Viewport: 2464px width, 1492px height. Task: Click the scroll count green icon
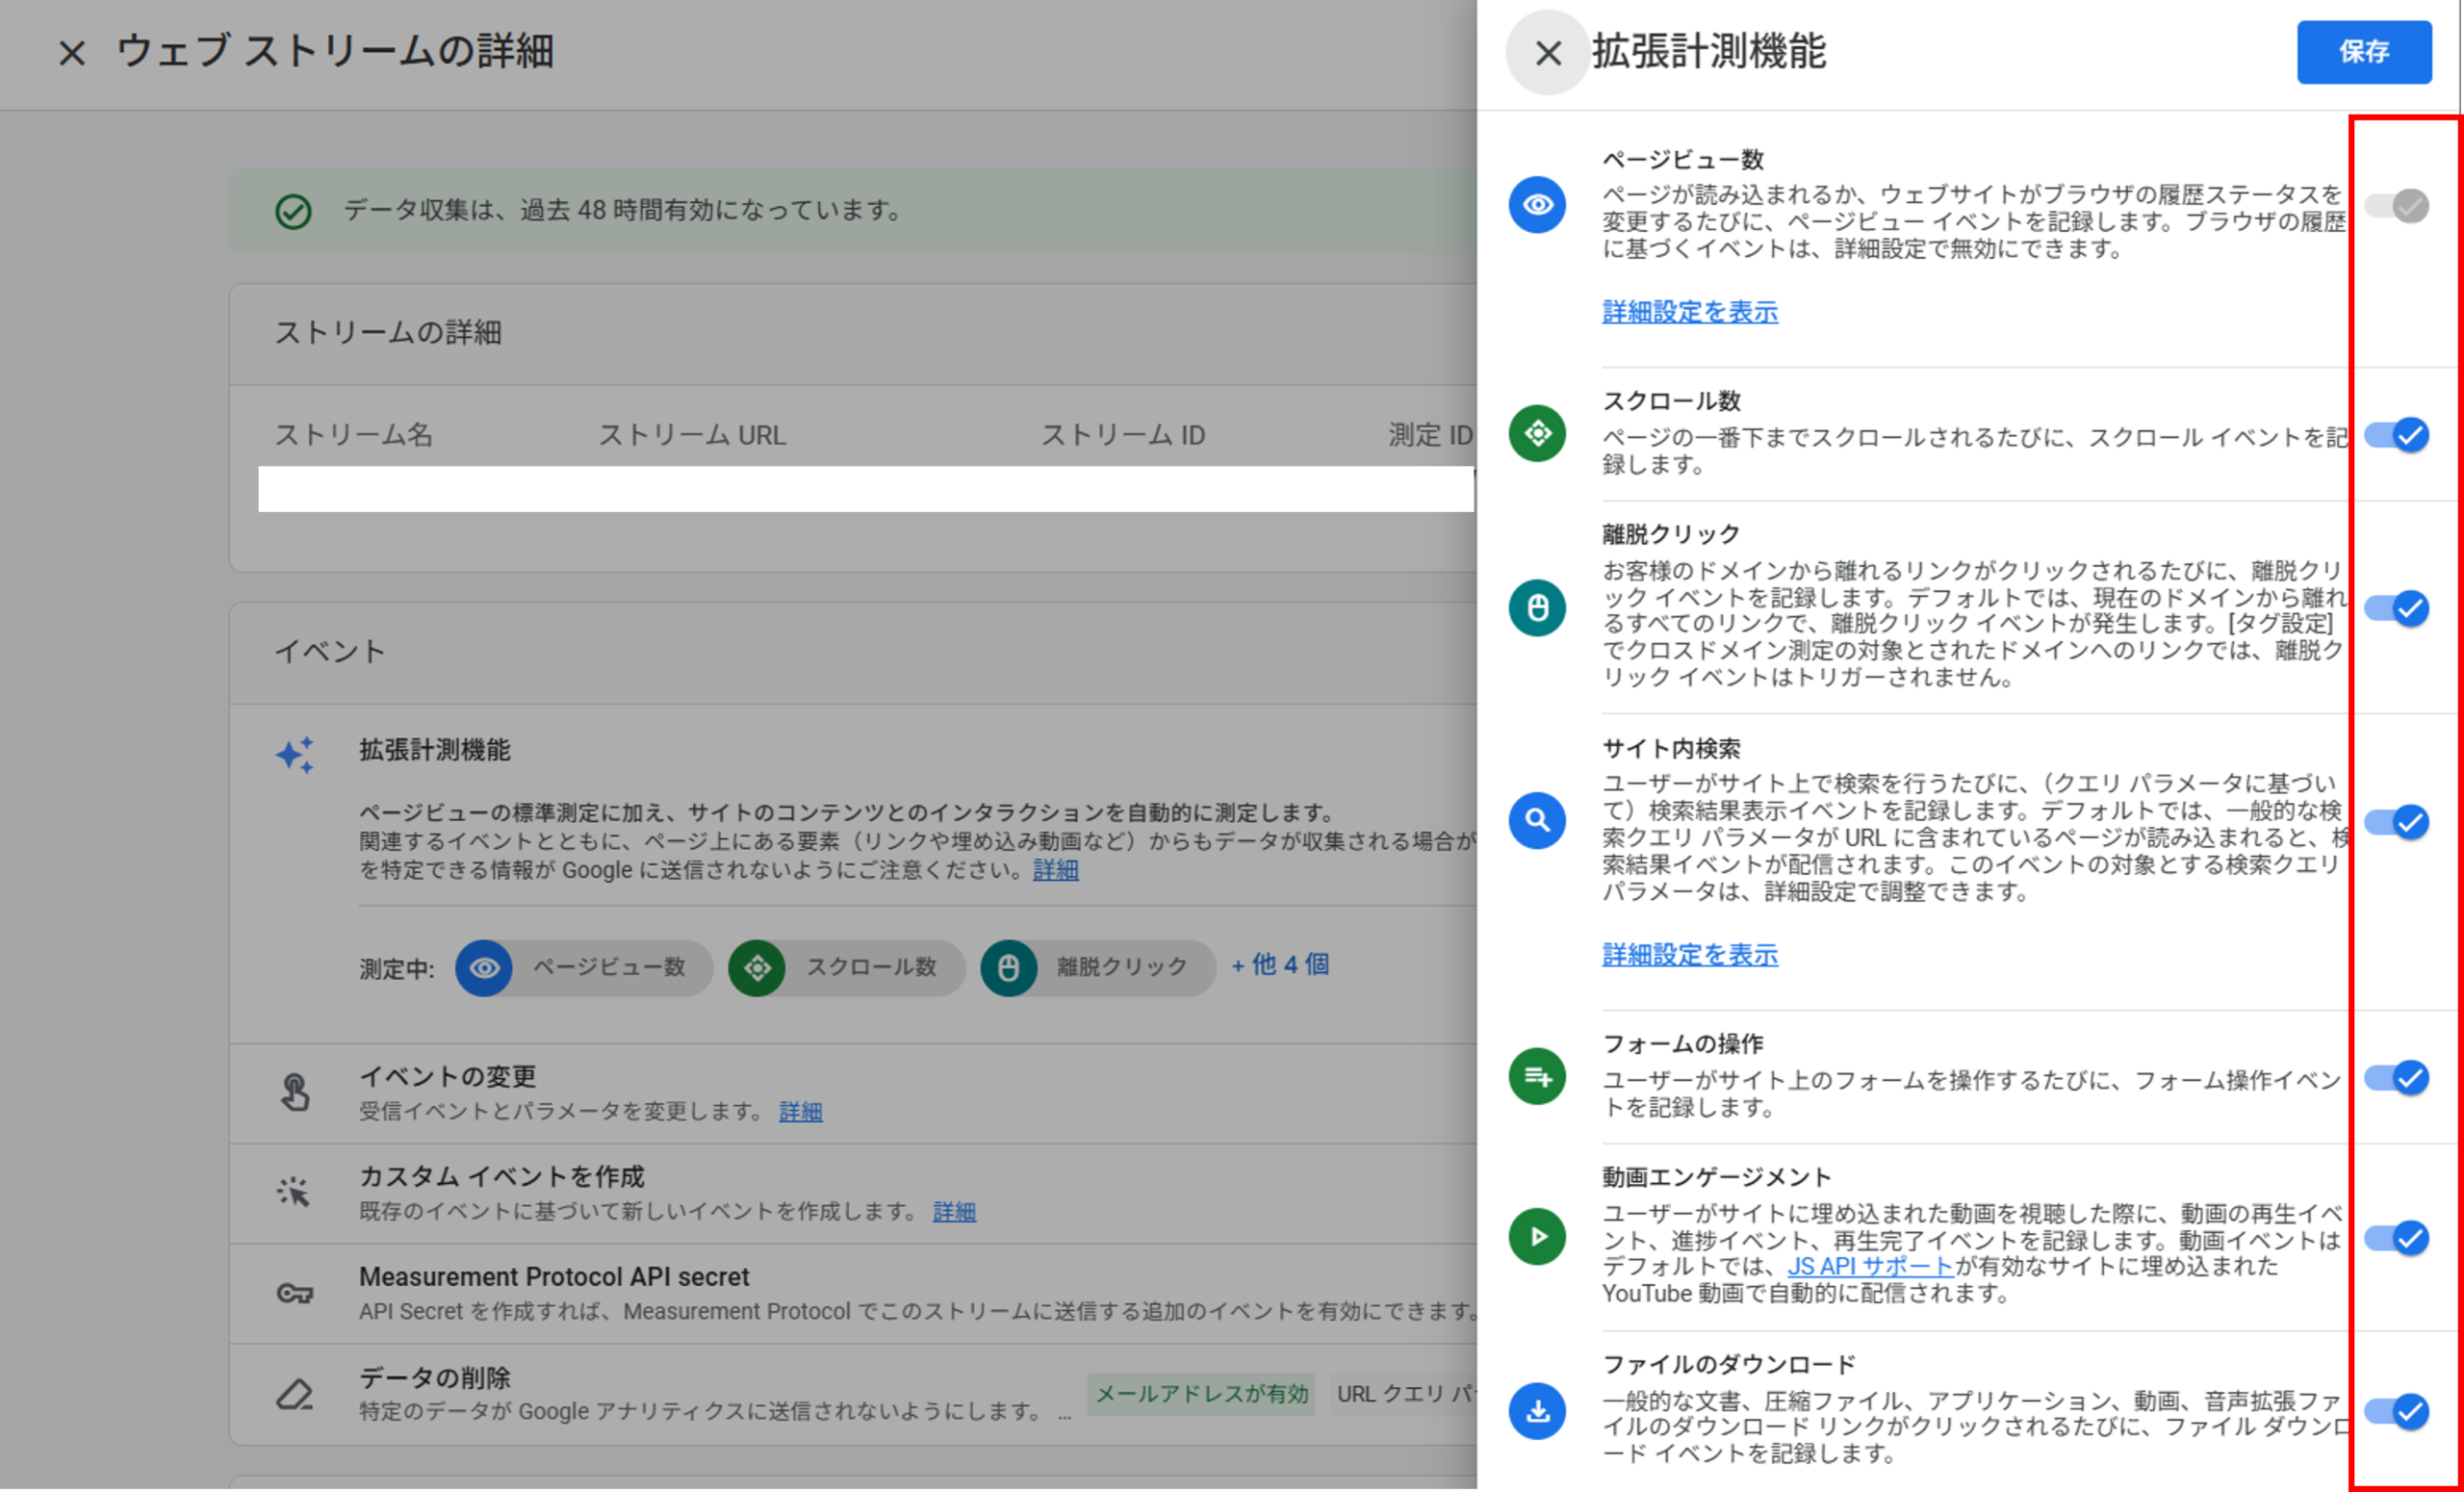1537,433
